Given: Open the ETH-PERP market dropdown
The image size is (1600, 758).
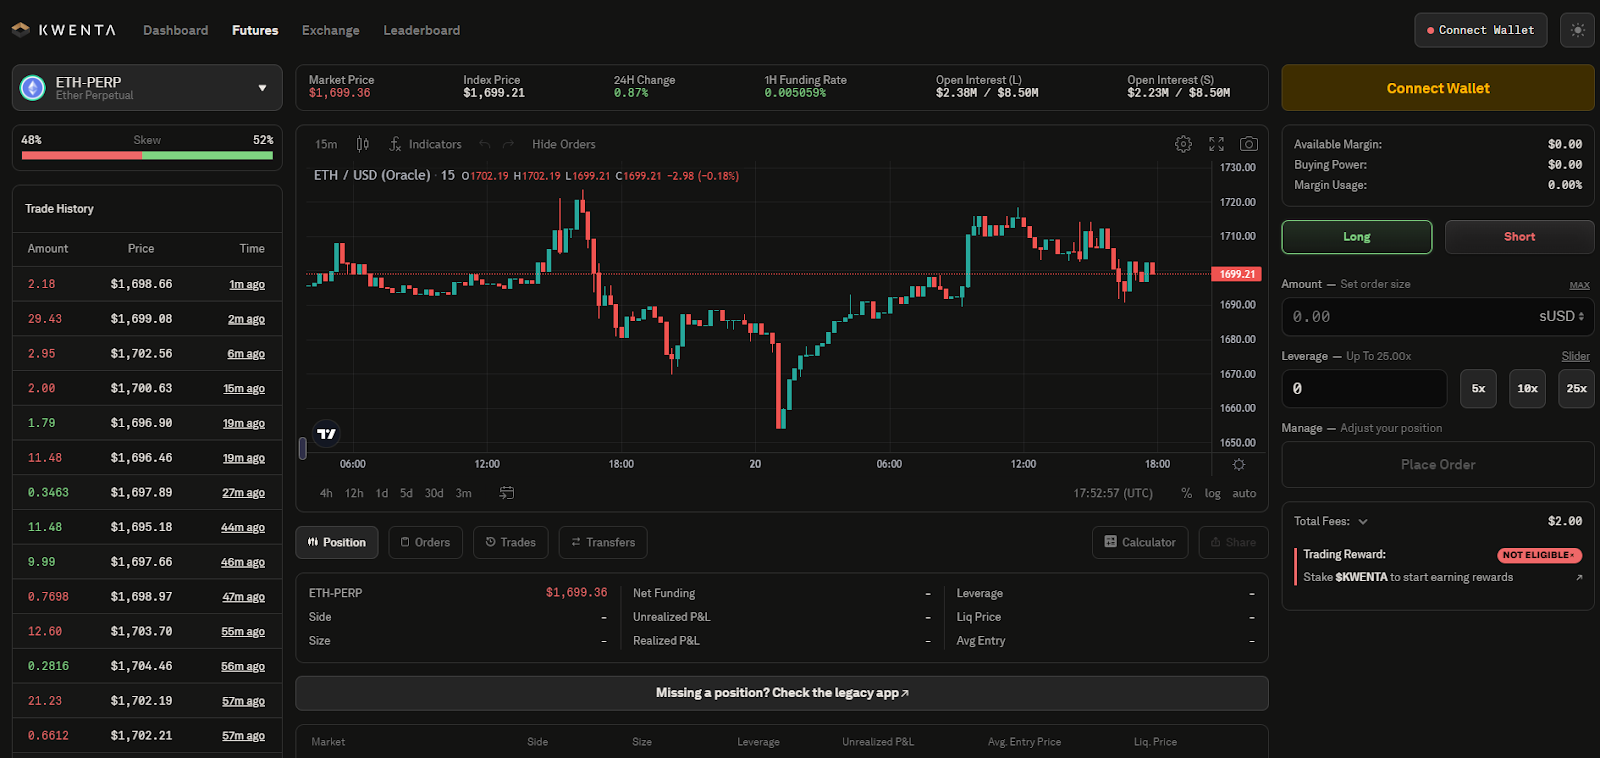Looking at the screenshot, I should pos(147,88).
